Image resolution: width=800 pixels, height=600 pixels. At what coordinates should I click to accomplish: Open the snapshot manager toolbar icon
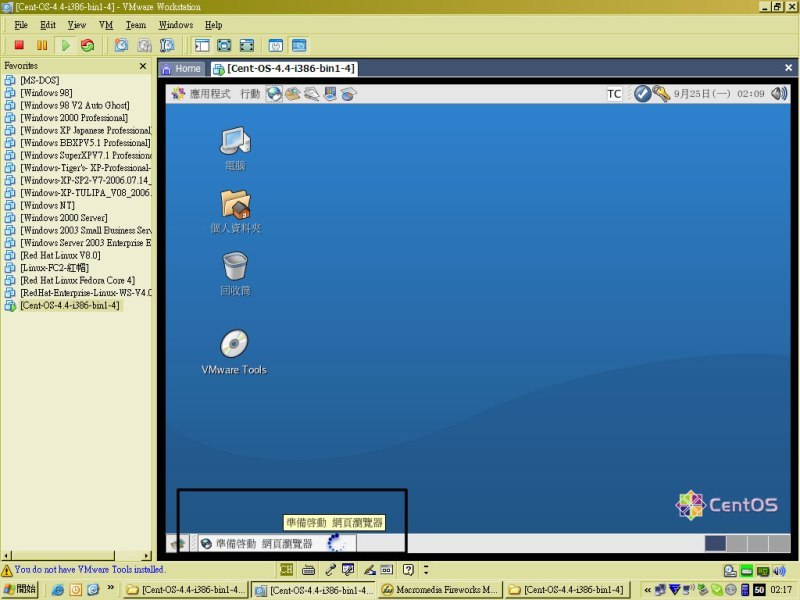coord(167,45)
